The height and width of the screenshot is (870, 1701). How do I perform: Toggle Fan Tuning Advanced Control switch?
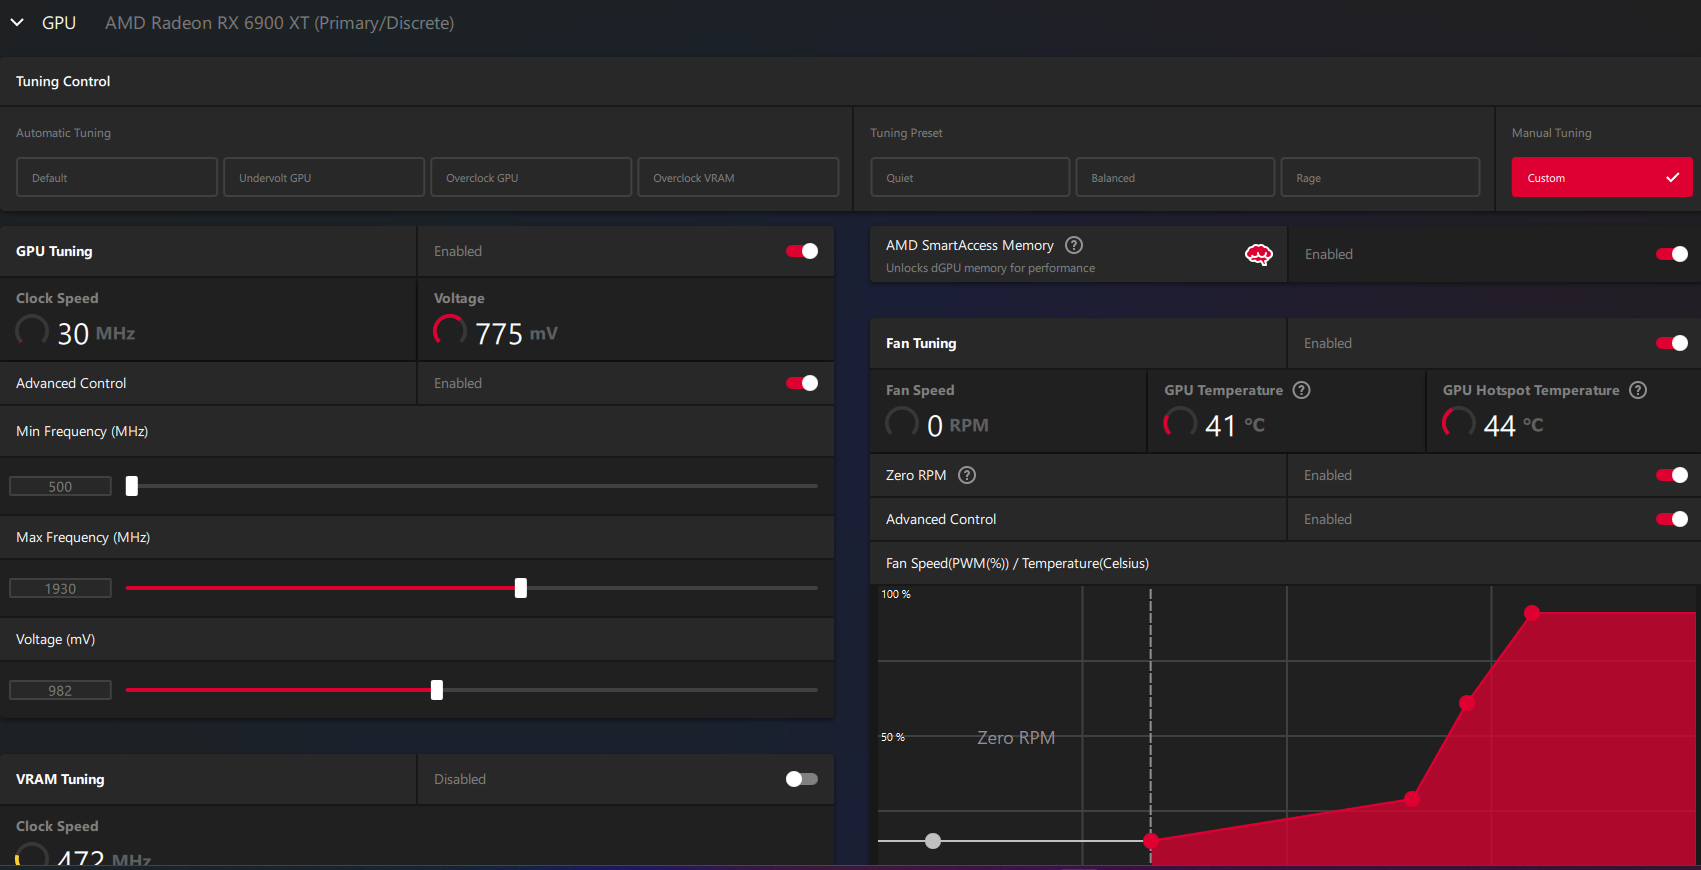point(1672,519)
